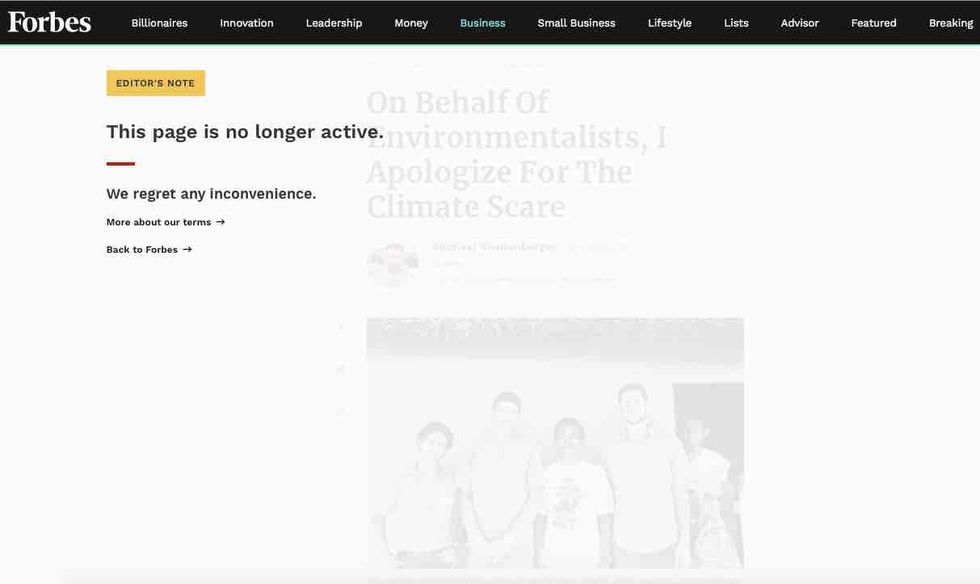Viewport: 980px width, 584px height.
Task: Open the Lifestyle section
Action: [x=669, y=23]
